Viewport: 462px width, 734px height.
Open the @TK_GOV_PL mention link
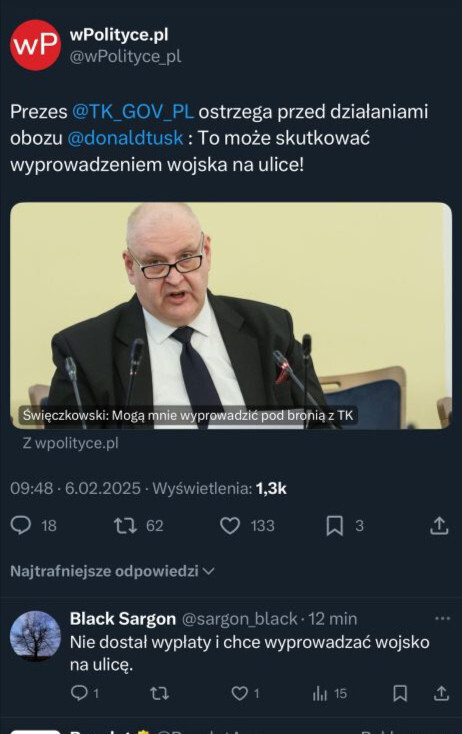132,112
